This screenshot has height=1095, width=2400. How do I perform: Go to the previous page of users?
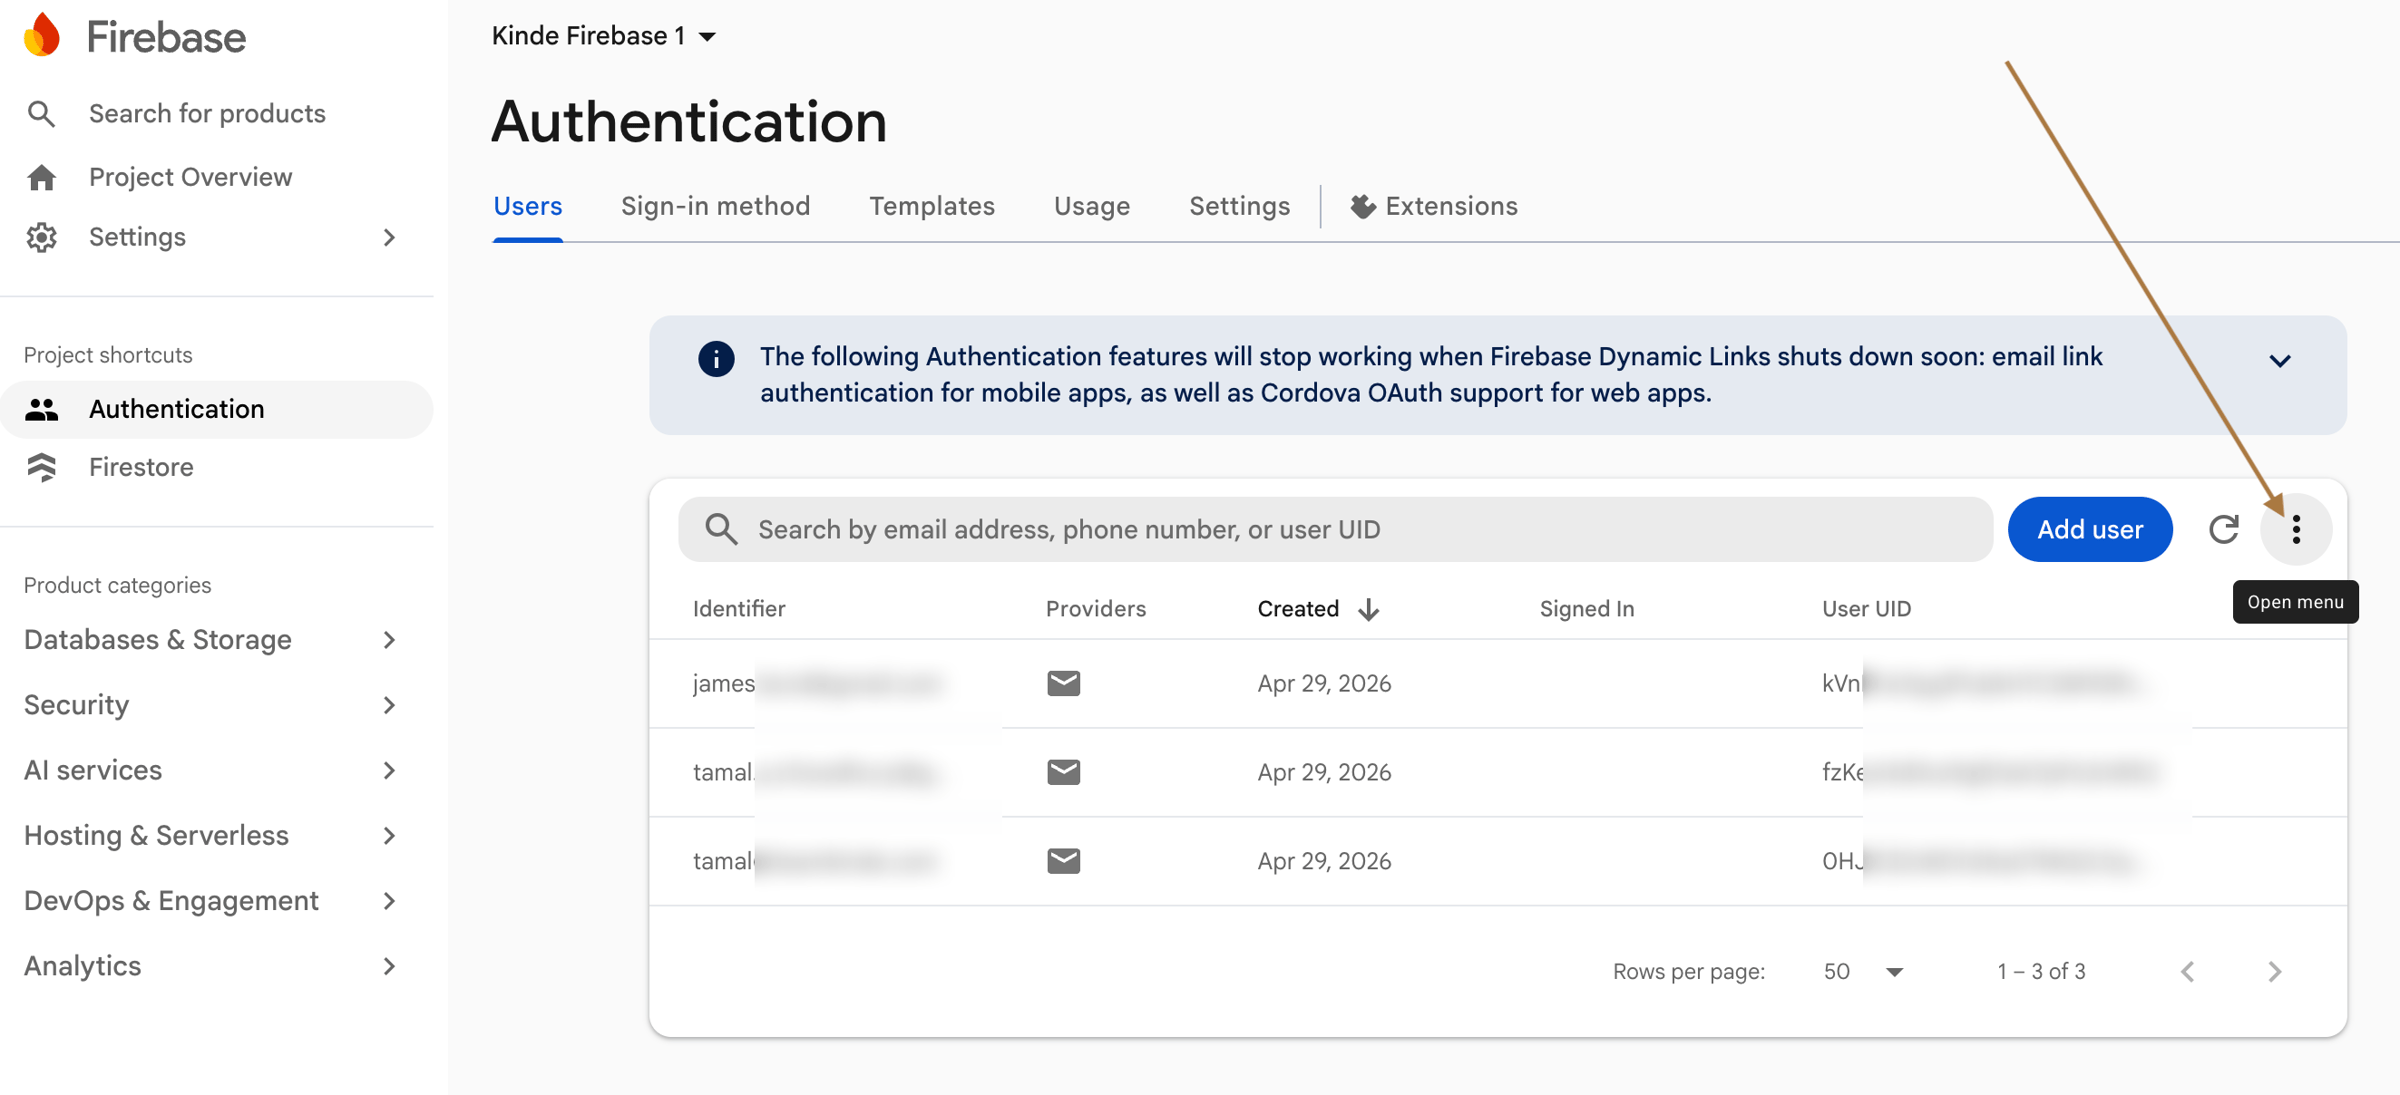pos(2188,972)
